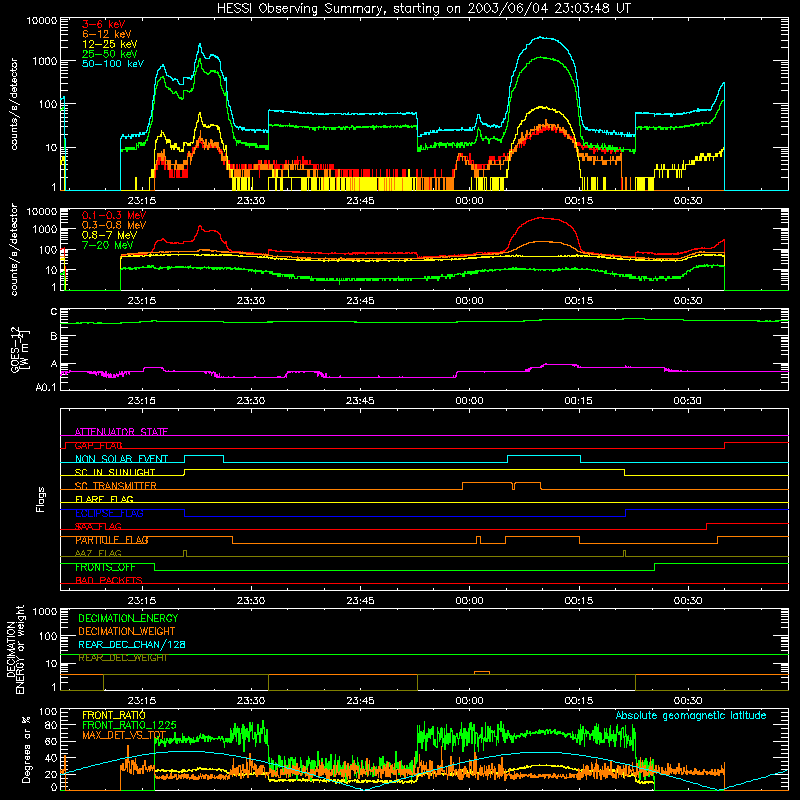Click the FRONT_RATIO_1225 legend label
Screen dimensions: 800x800
click(129, 725)
